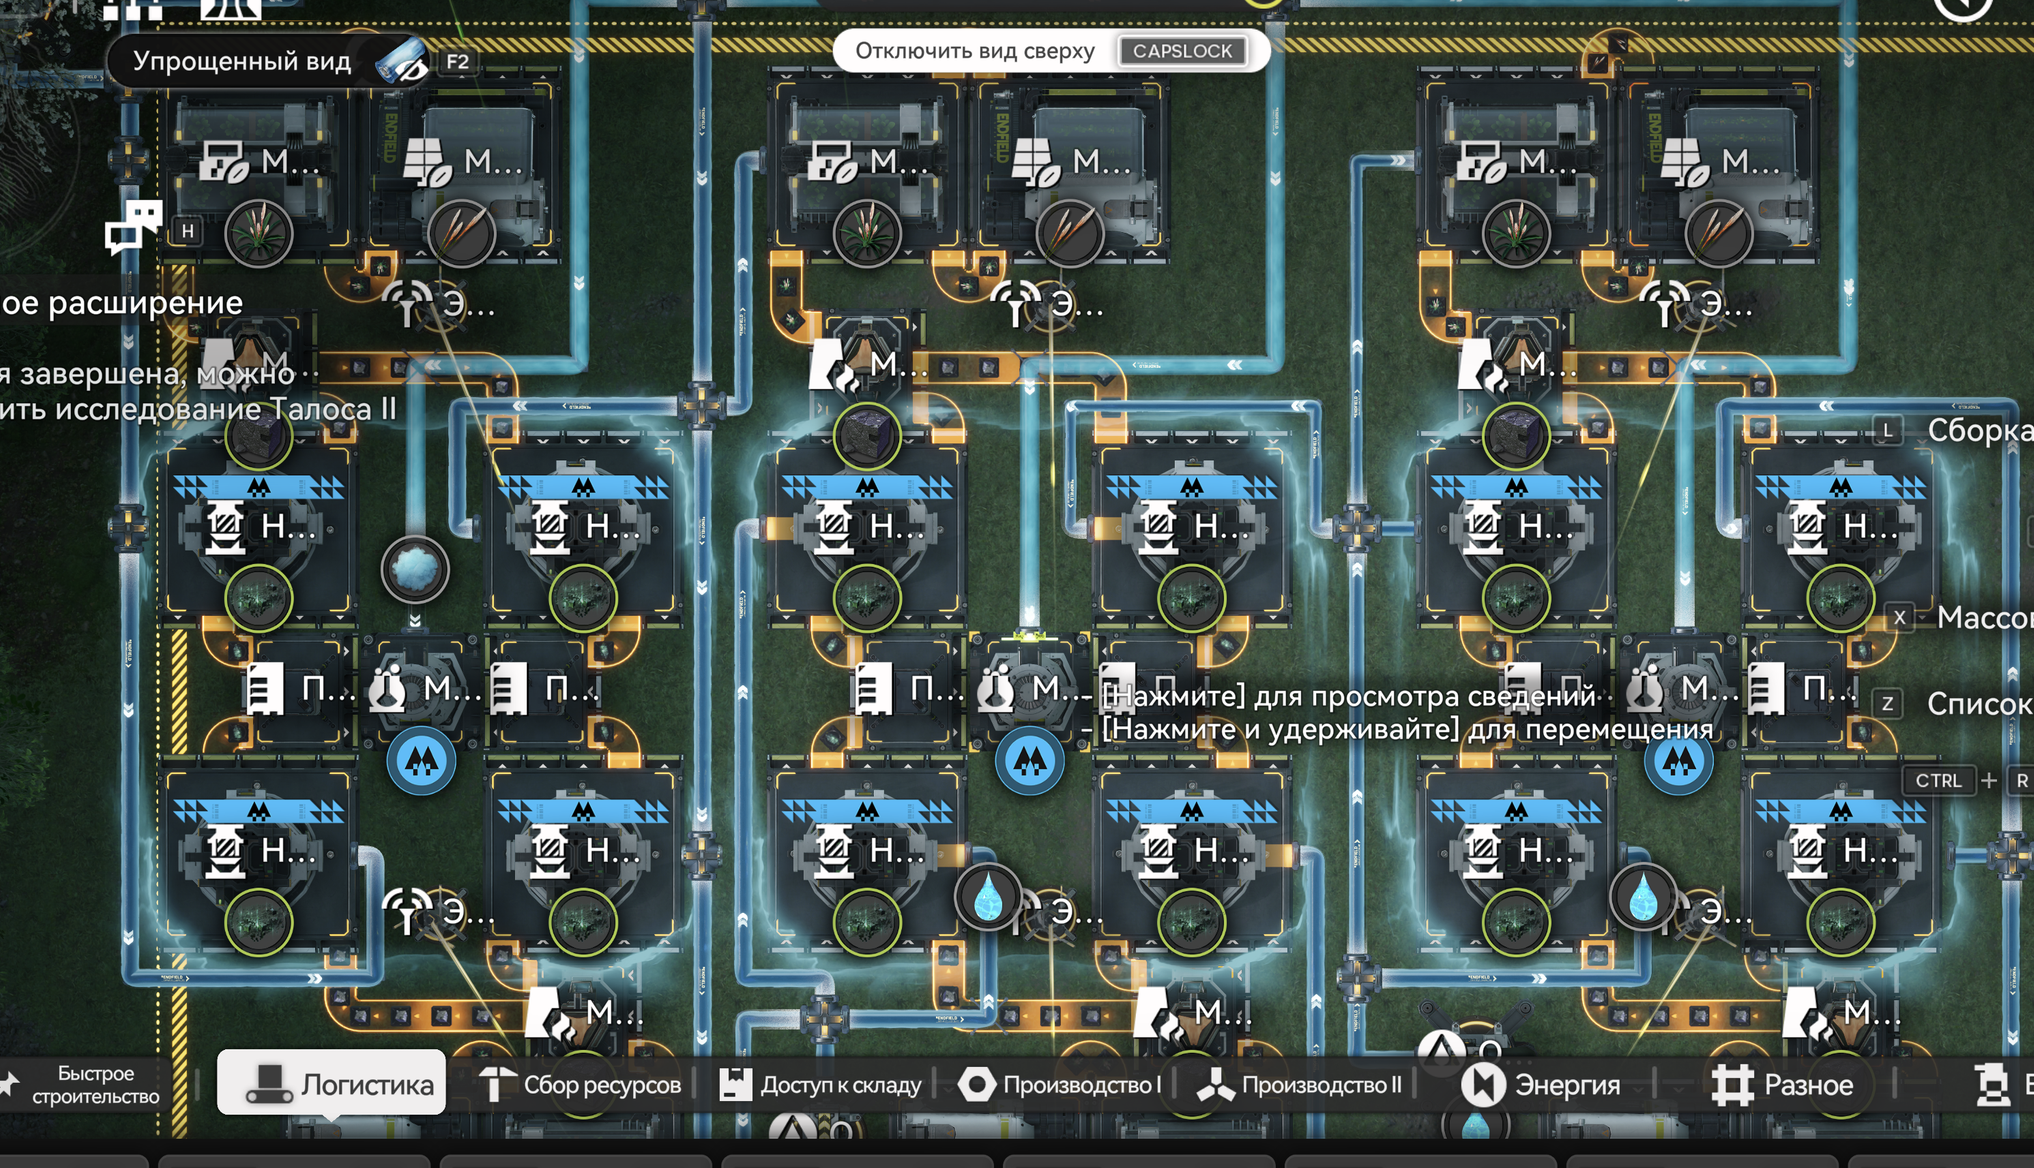The image size is (2034, 1168).
Task: Click the rightmost reed plant icon at top
Action: click(1719, 233)
